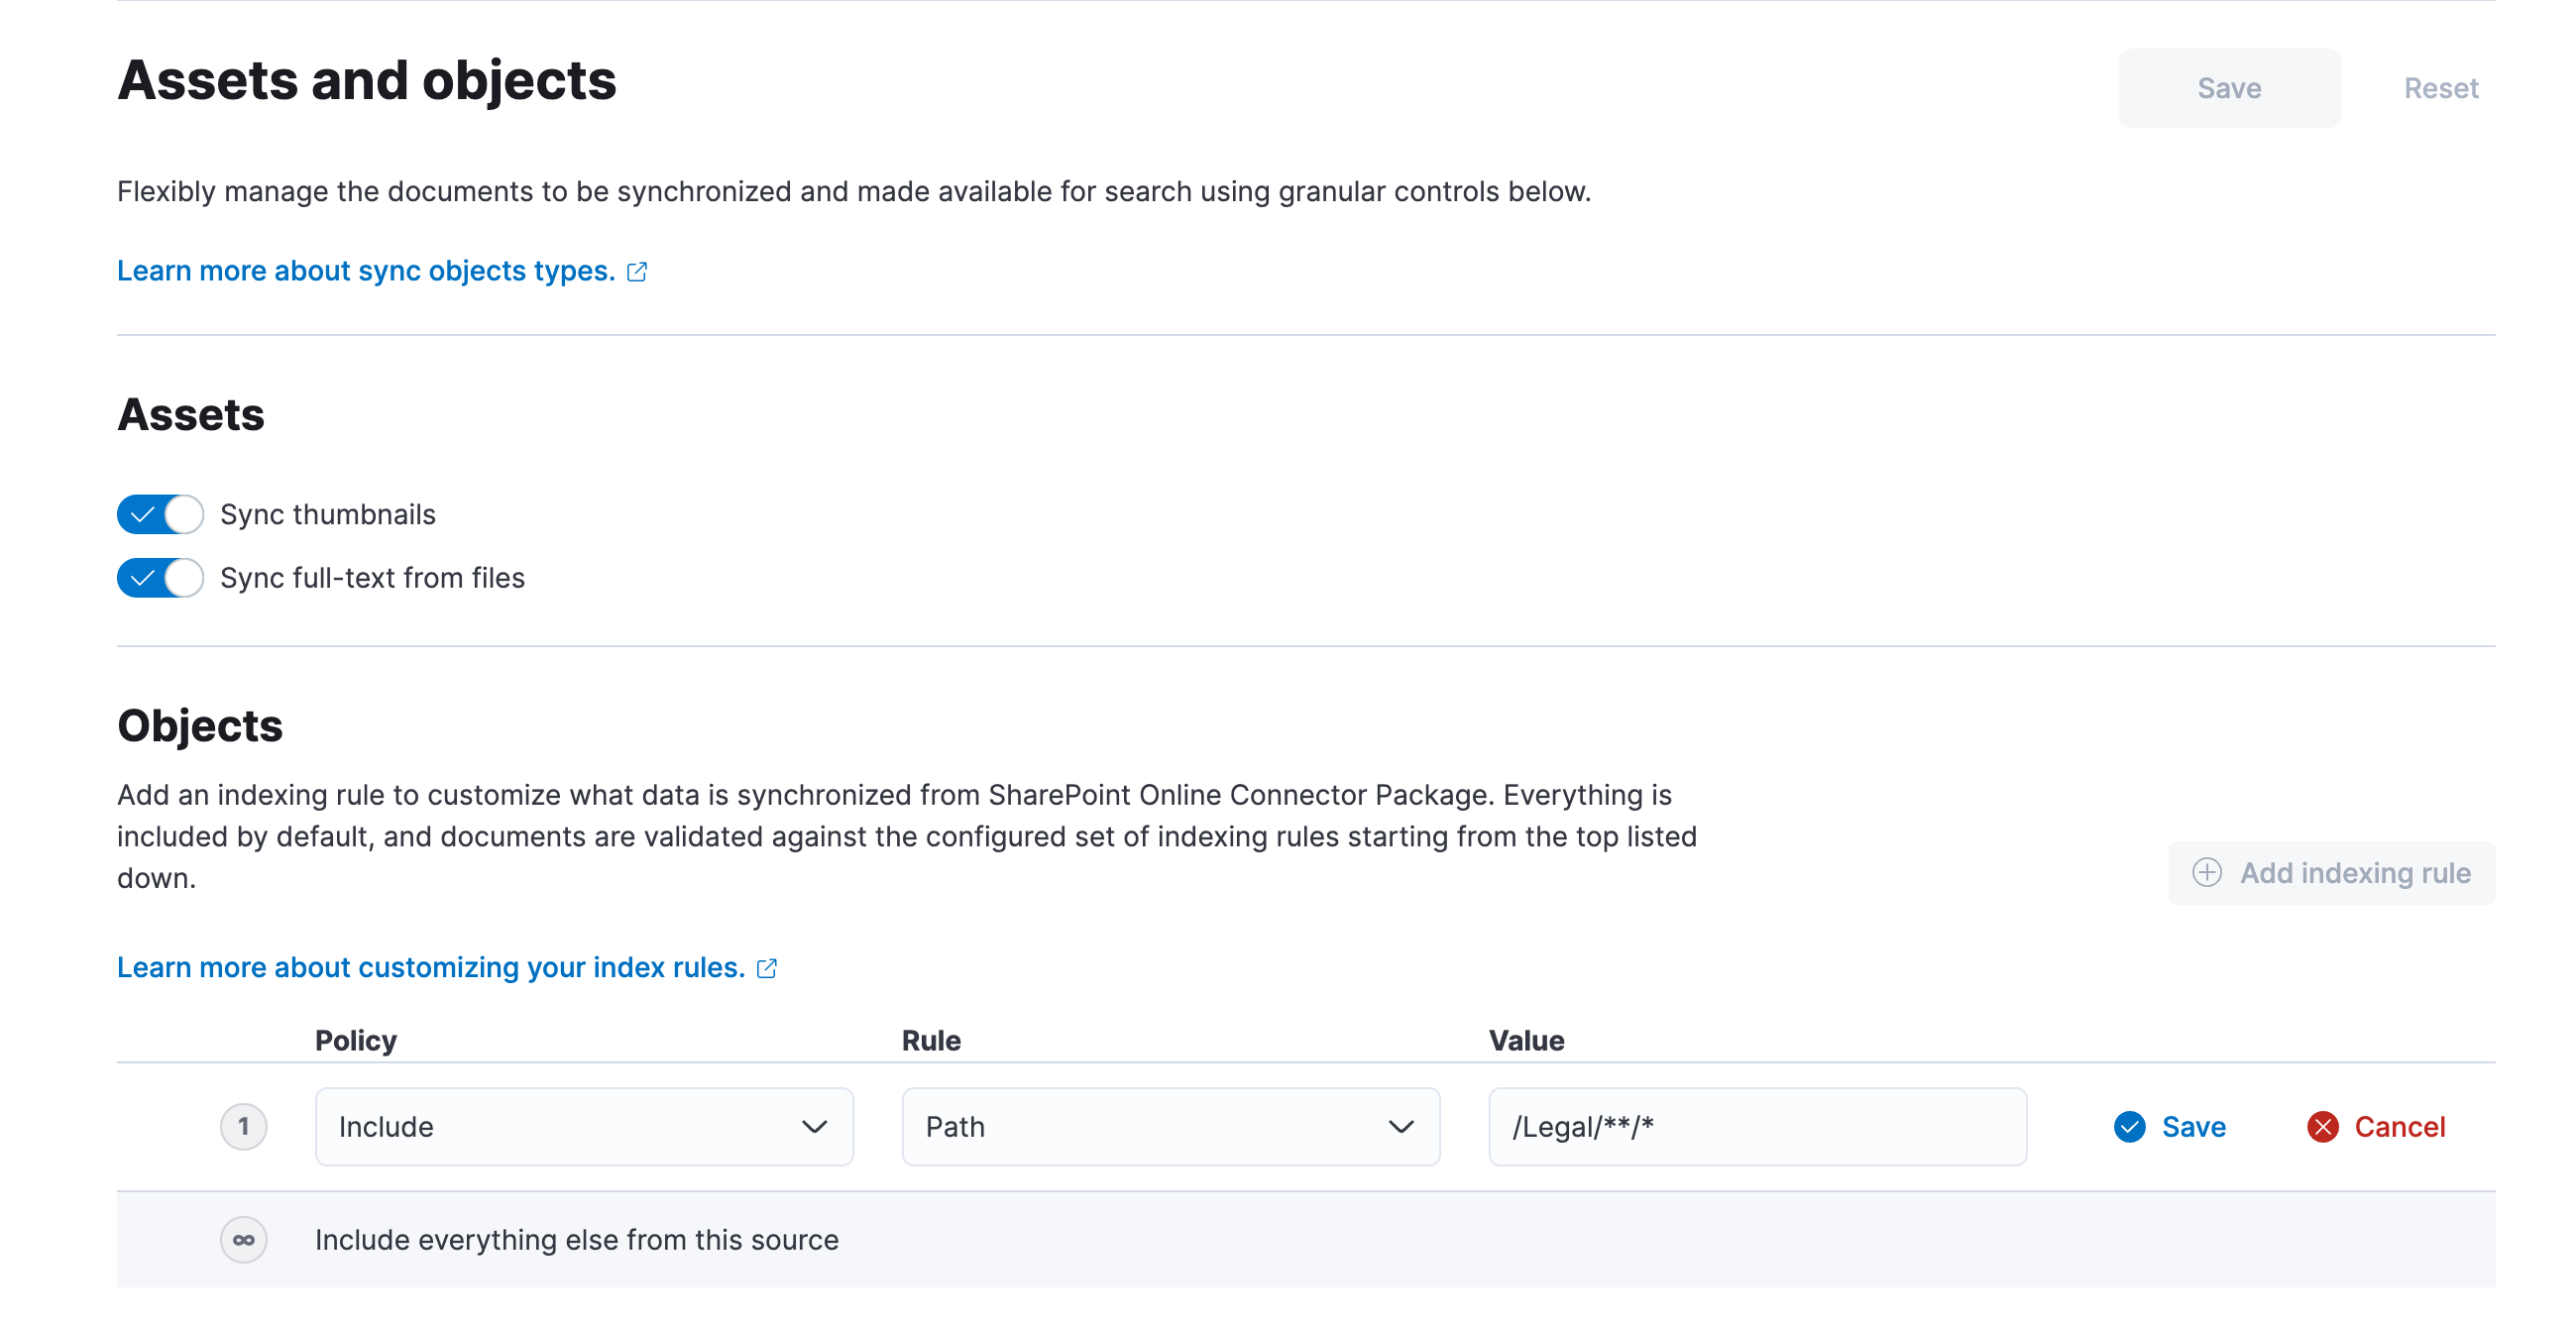Viewport: 2576px width, 1329px height.
Task: Disable the Sync thumbnails toggle
Action: coord(160,514)
